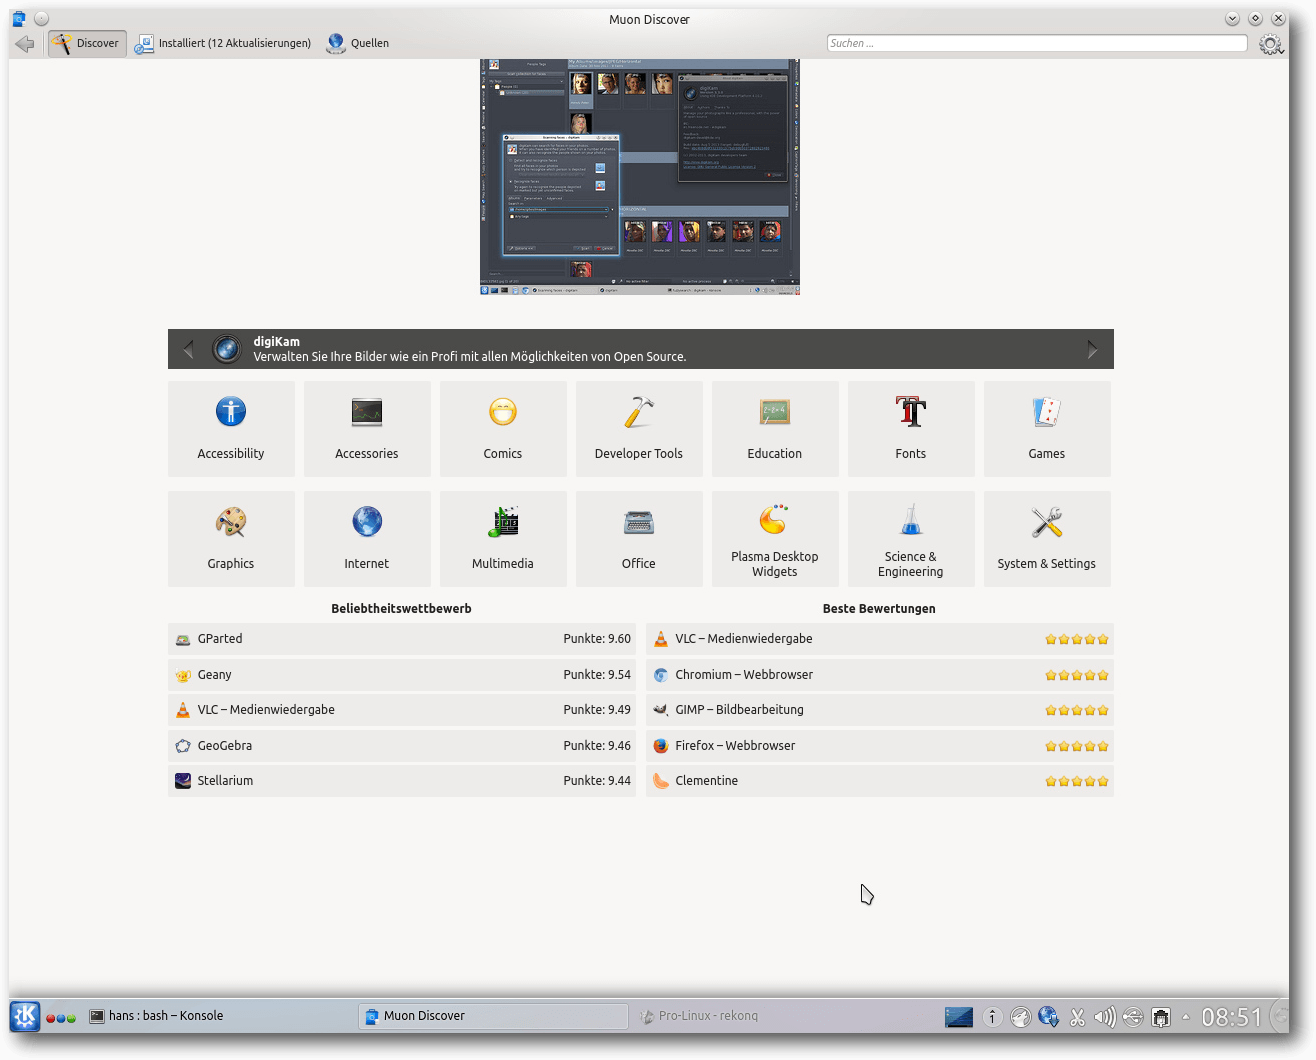The height and width of the screenshot is (1060, 1316).
Task: Open the digiKam screenshot thumbnail
Action: click(640, 177)
